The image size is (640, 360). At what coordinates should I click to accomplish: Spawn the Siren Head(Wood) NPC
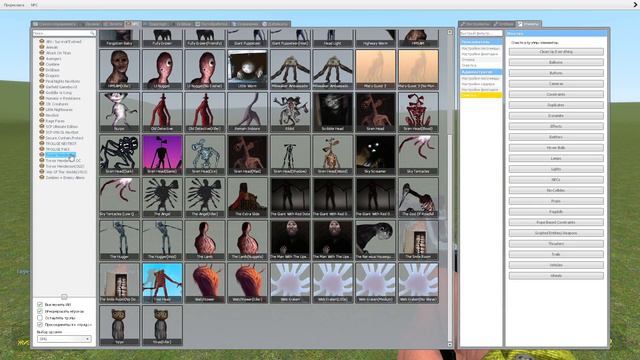pos(333,155)
